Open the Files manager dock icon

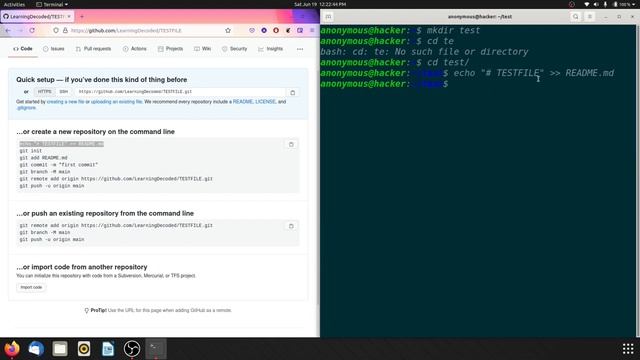[x=60, y=349]
